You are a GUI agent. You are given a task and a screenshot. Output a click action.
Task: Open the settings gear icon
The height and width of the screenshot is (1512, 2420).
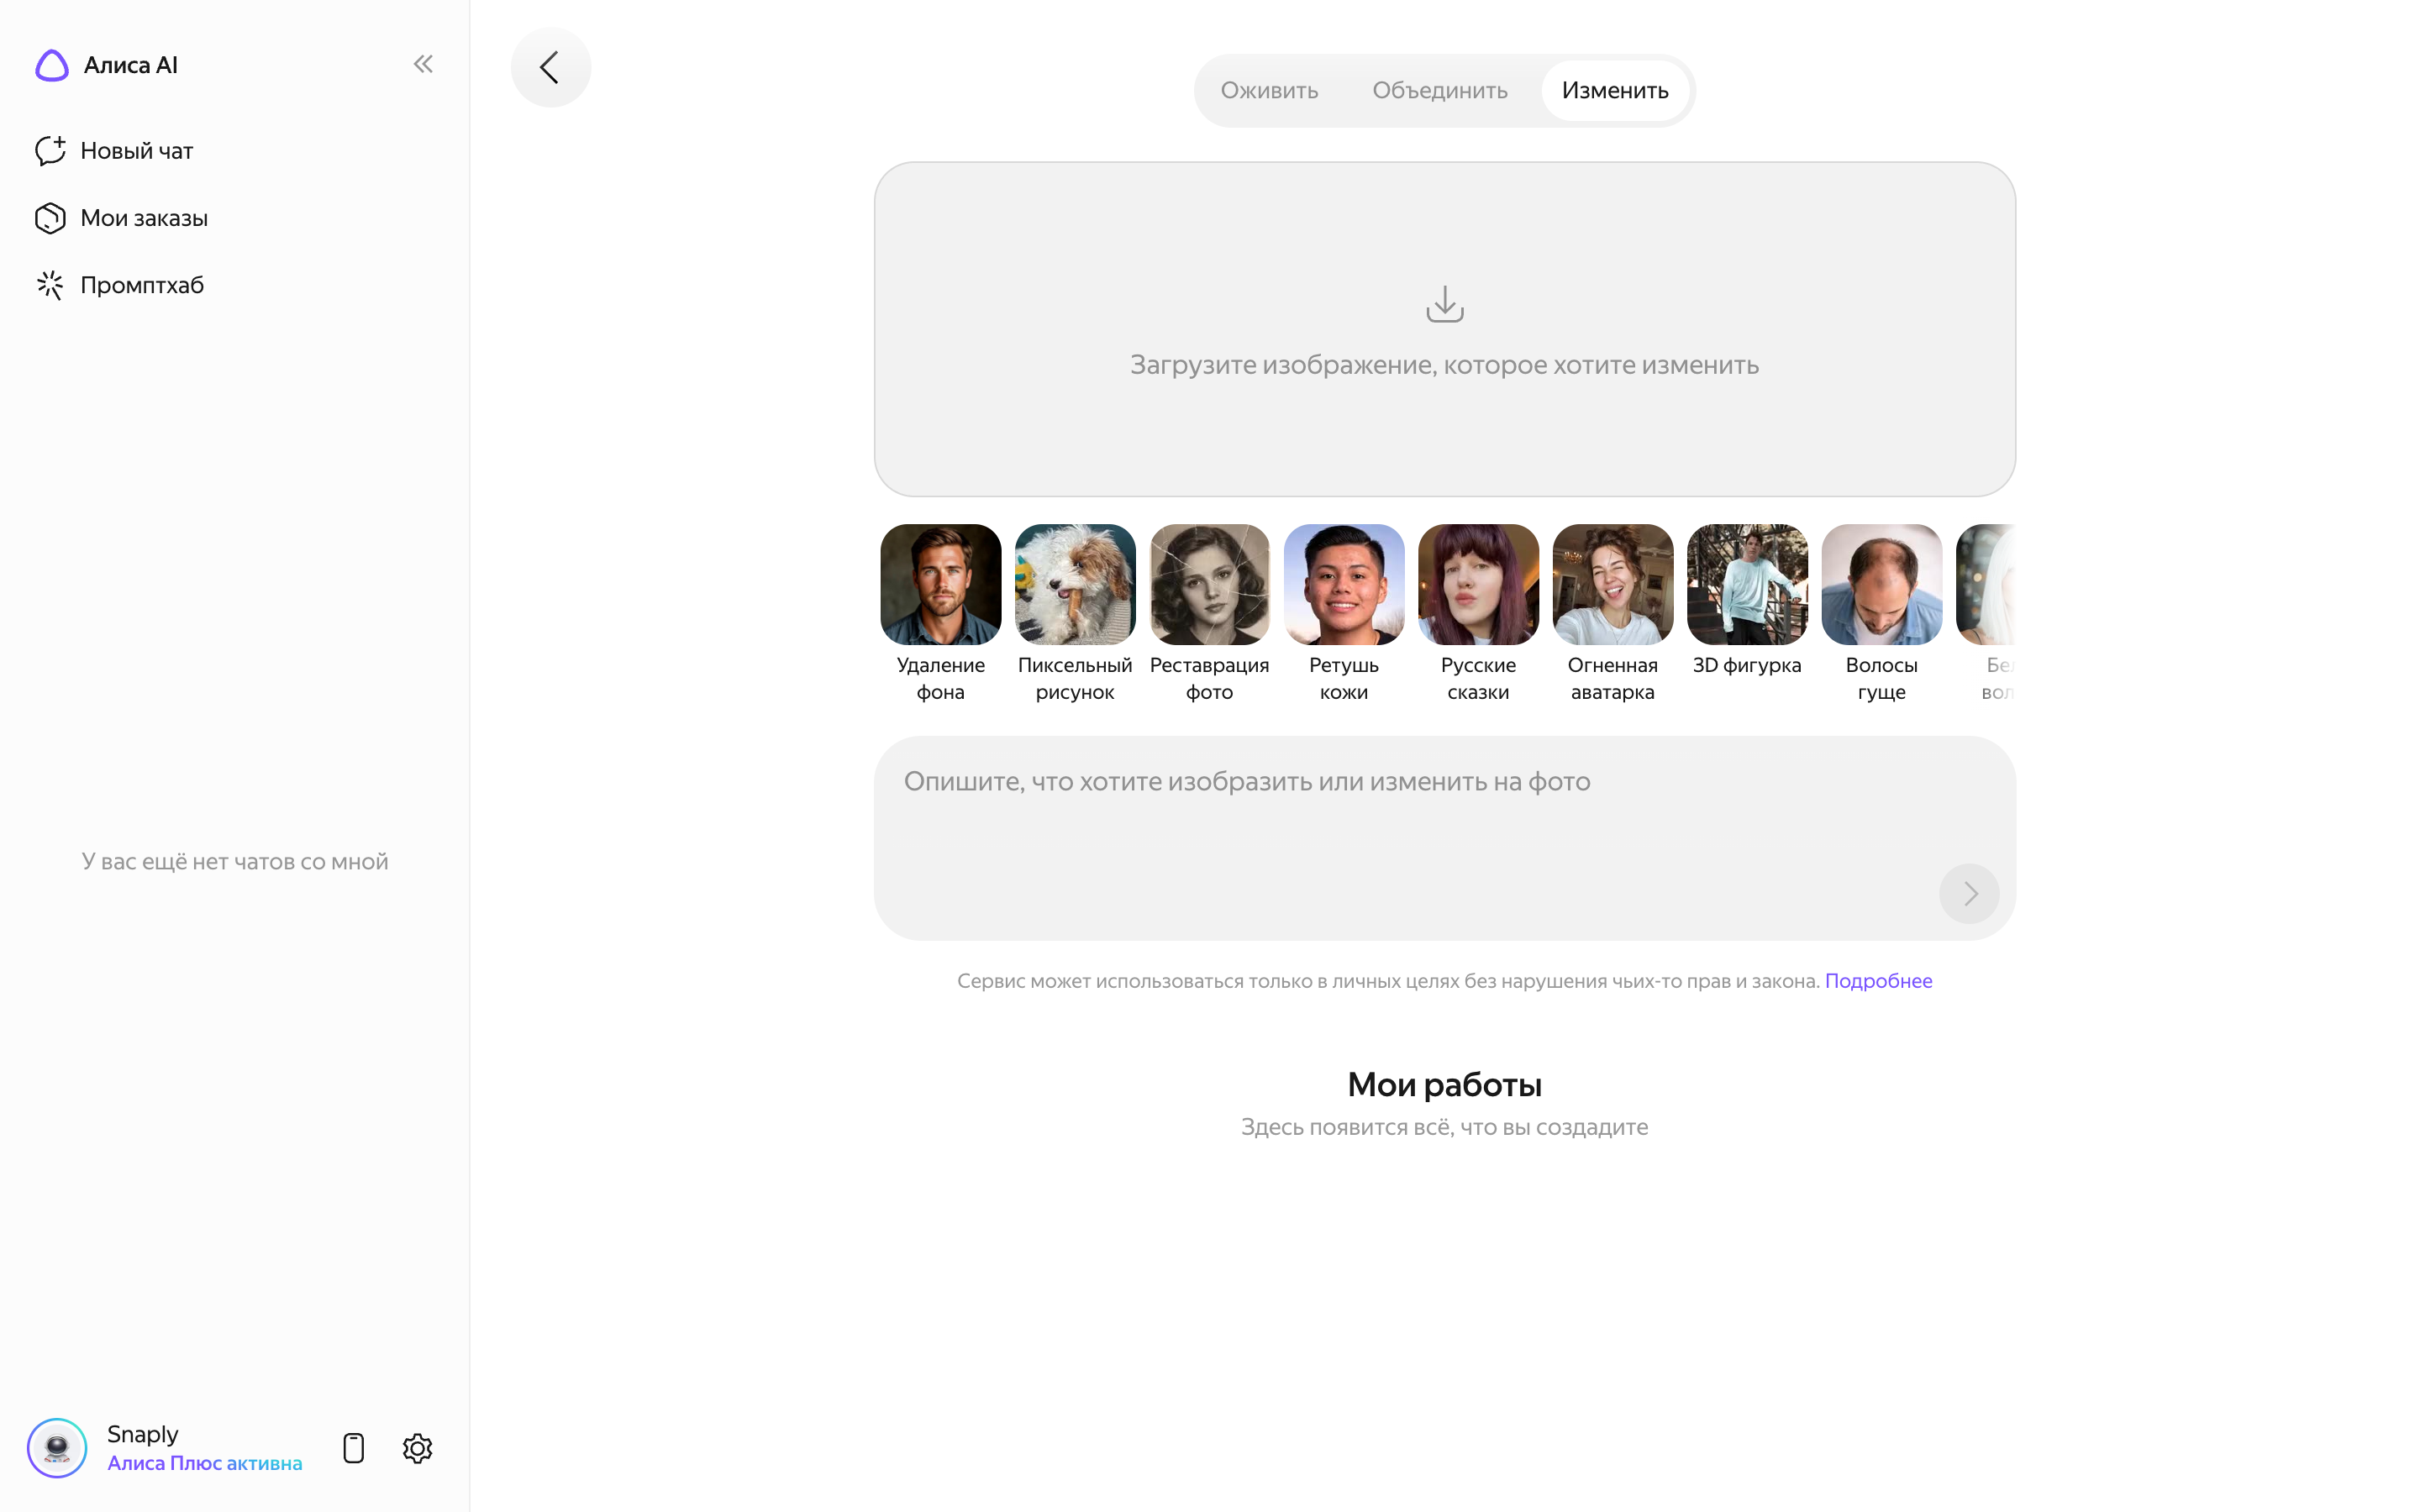417,1447
